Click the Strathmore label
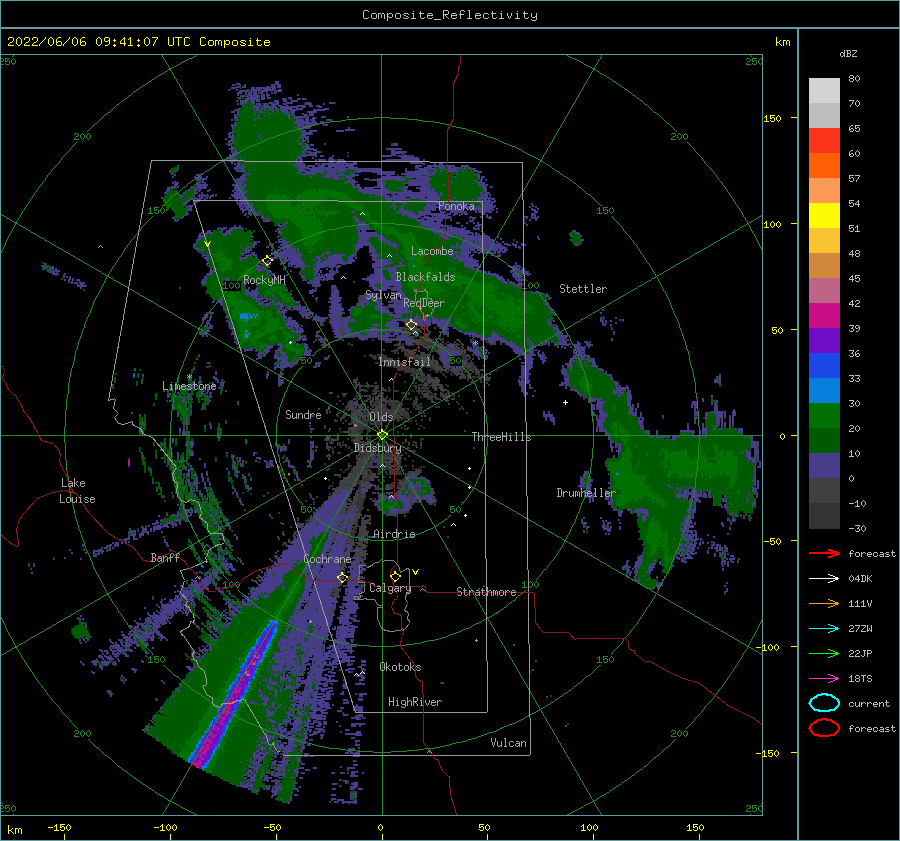This screenshot has height=841, width=900. [x=486, y=592]
